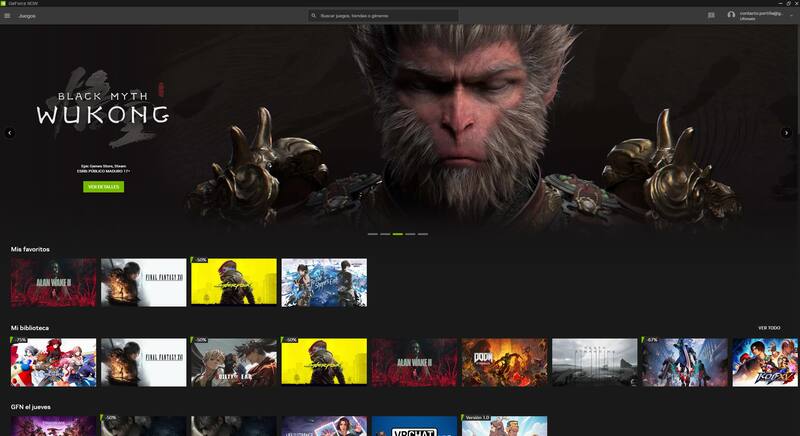
Task: Open the notifications icon in top bar
Action: pos(711,15)
